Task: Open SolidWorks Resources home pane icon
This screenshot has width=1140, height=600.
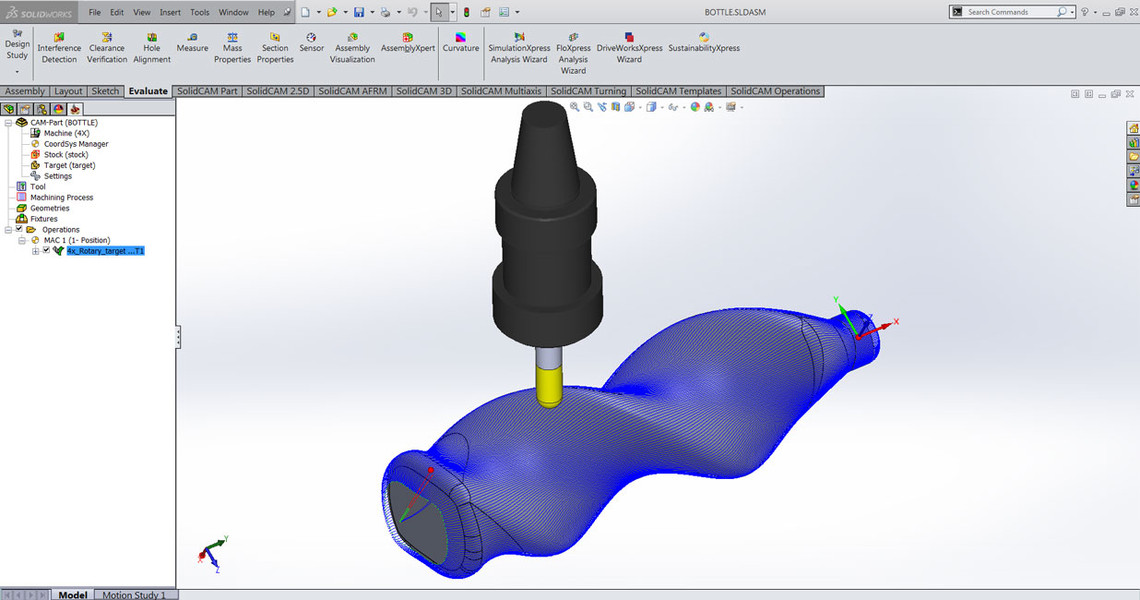Action: [1133, 128]
